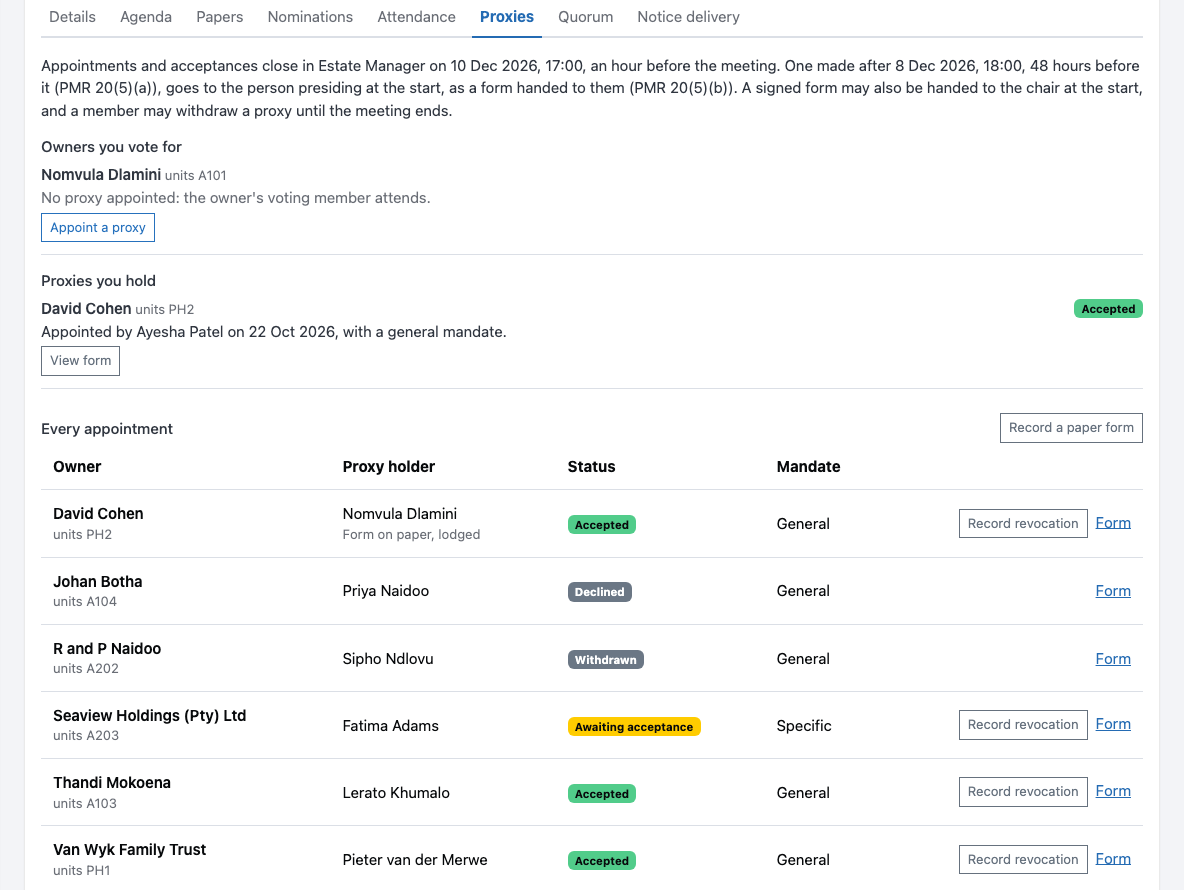Screen dimensions: 1184x890
Task: Click the 'Form on paper, lodged' note
Action: pos(412,534)
